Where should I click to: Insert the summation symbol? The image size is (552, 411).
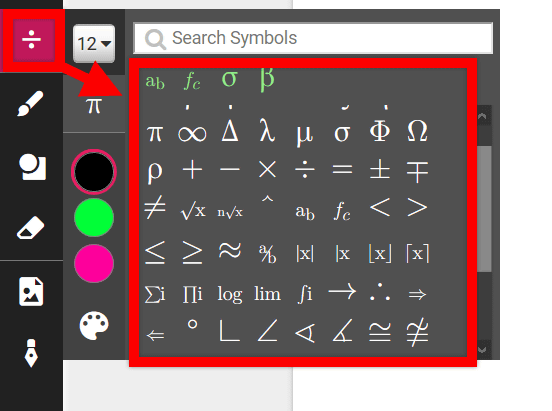click(155, 294)
